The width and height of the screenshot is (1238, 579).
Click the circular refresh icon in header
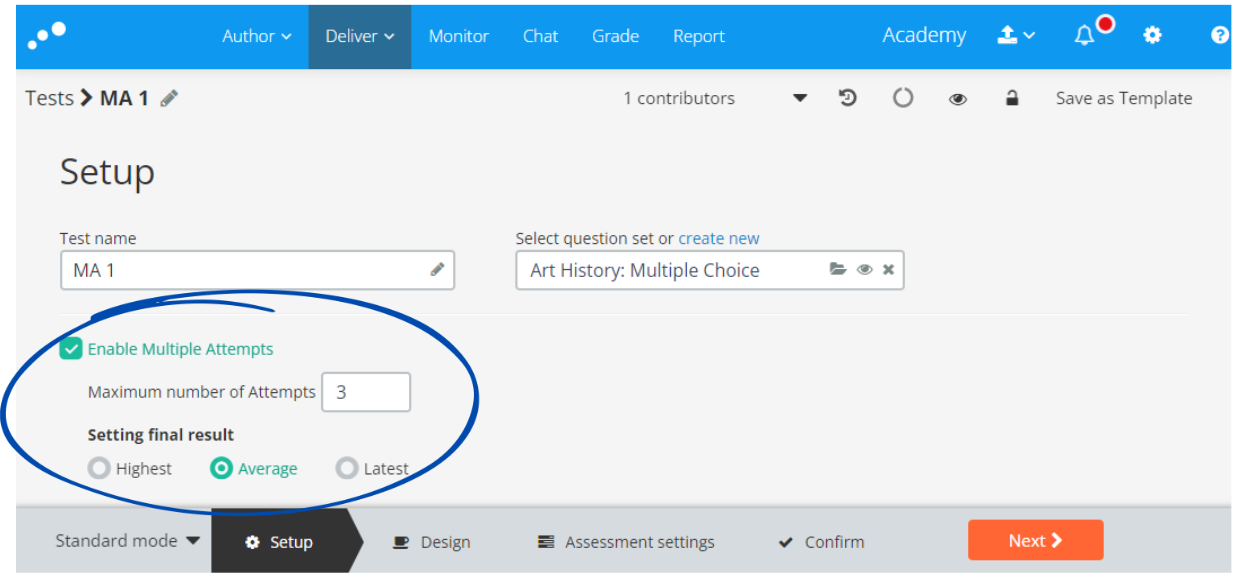pos(903,98)
